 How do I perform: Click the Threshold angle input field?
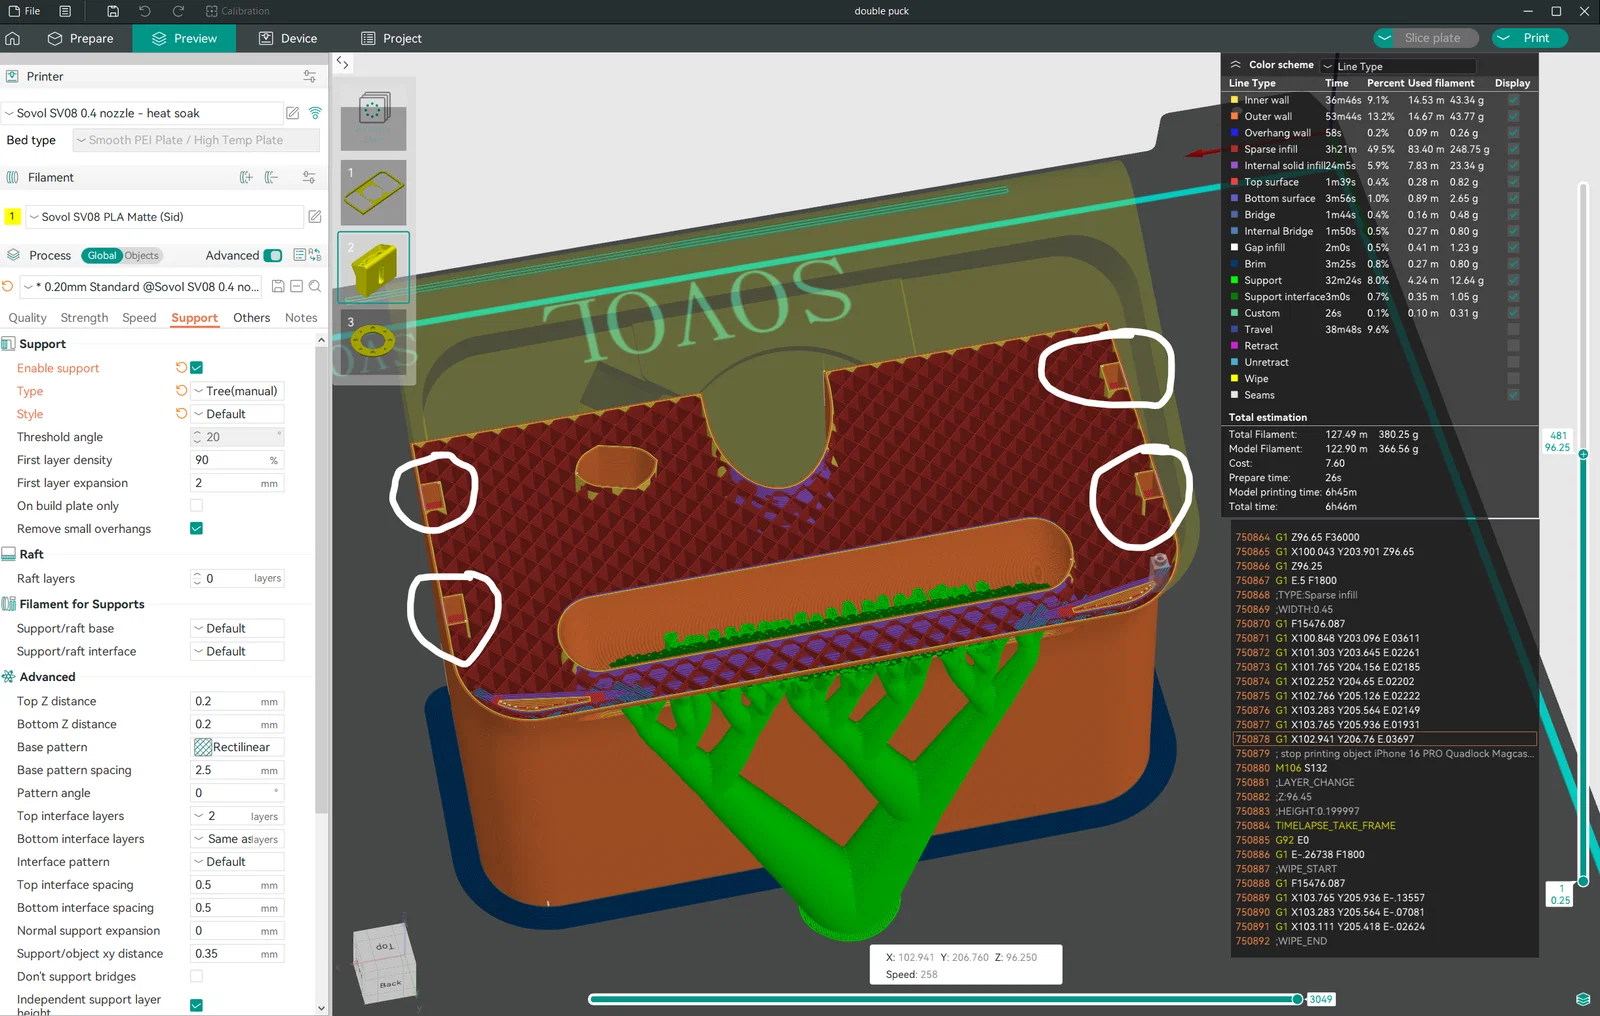(x=237, y=437)
